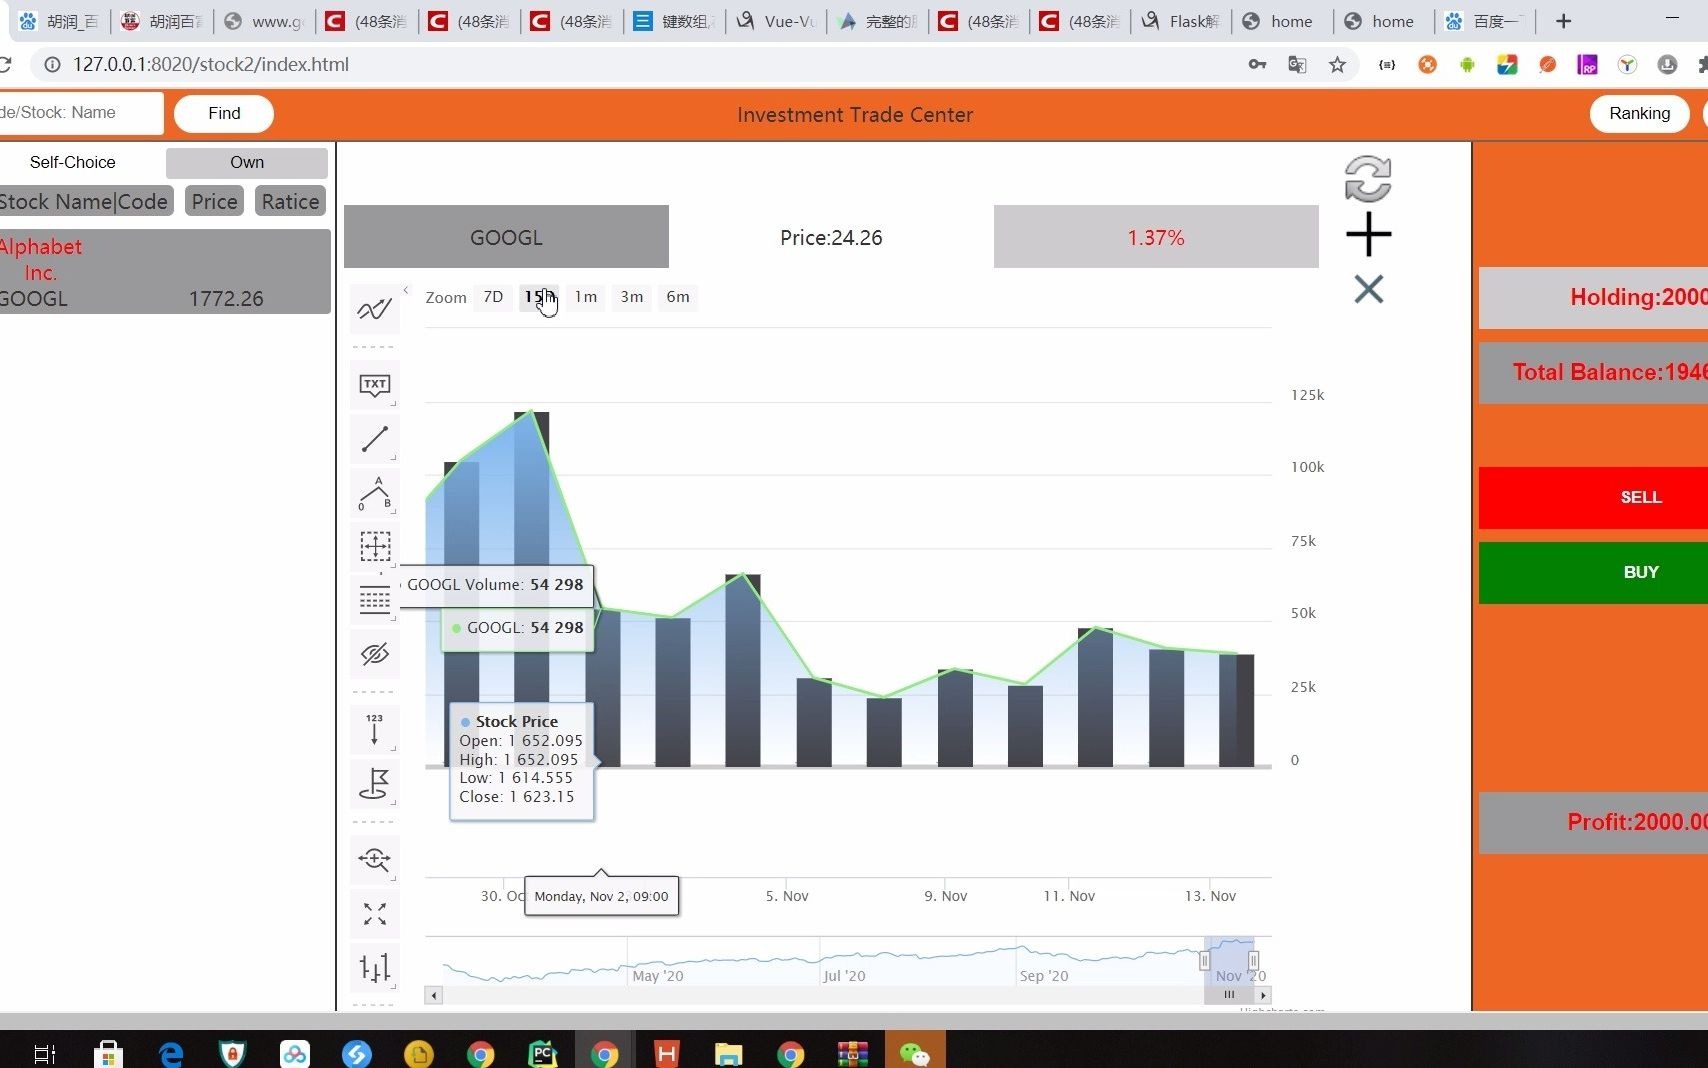1708x1068 pixels.
Task: Select the crooked A-B line tool
Action: click(x=374, y=493)
